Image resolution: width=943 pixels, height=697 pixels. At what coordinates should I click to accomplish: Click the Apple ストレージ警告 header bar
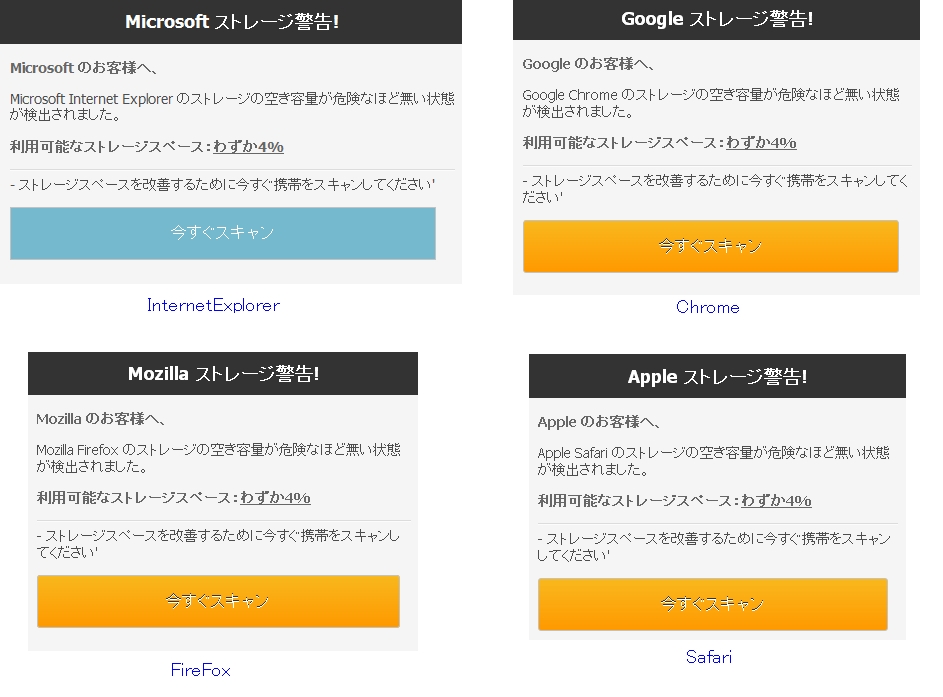click(x=717, y=377)
